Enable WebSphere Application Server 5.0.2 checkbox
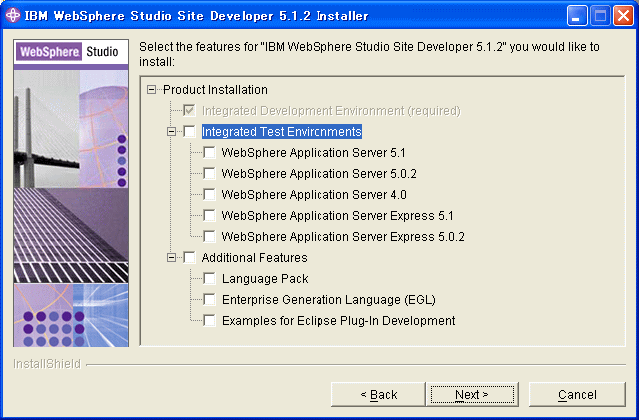This screenshot has width=639, height=420. [209, 174]
